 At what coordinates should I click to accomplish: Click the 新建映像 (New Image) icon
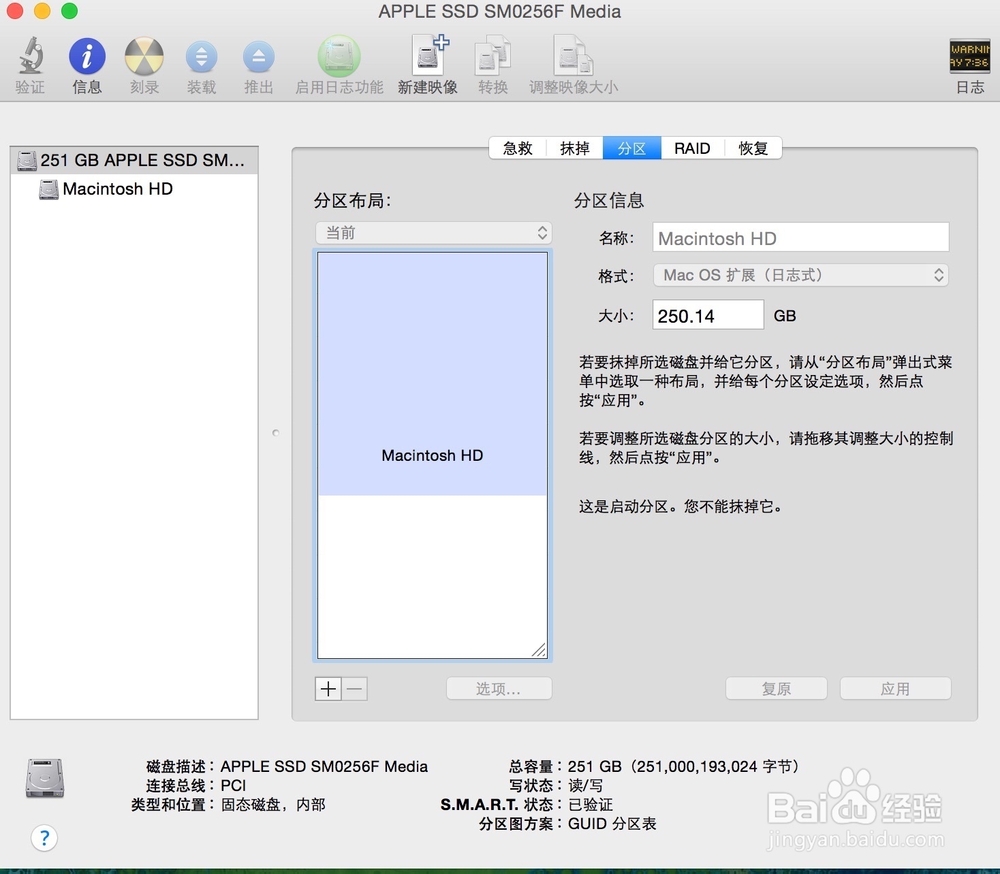[x=427, y=62]
